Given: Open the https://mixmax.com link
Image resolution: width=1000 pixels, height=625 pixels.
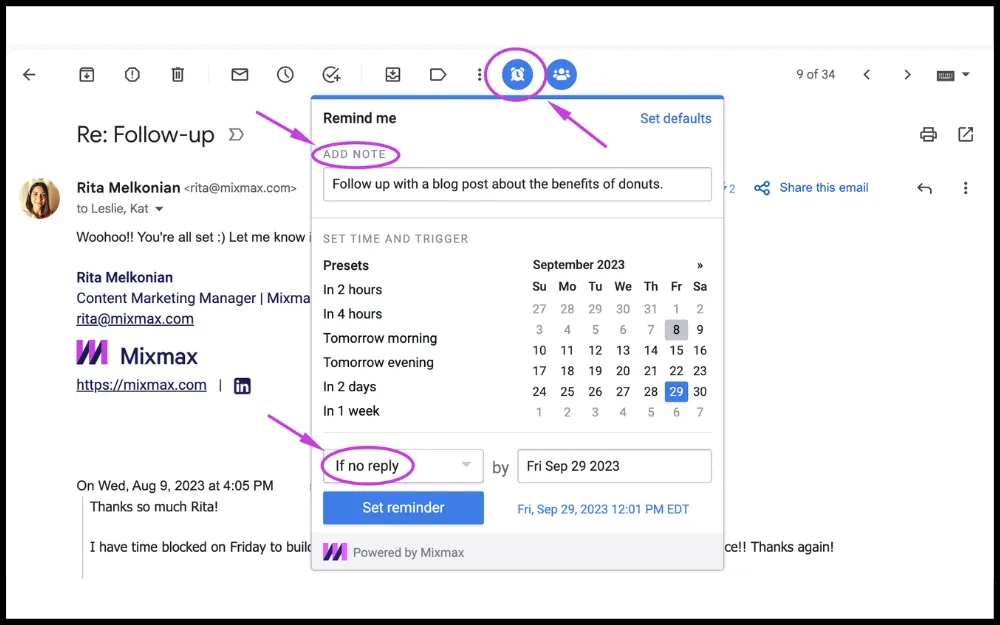Looking at the screenshot, I should (x=142, y=385).
